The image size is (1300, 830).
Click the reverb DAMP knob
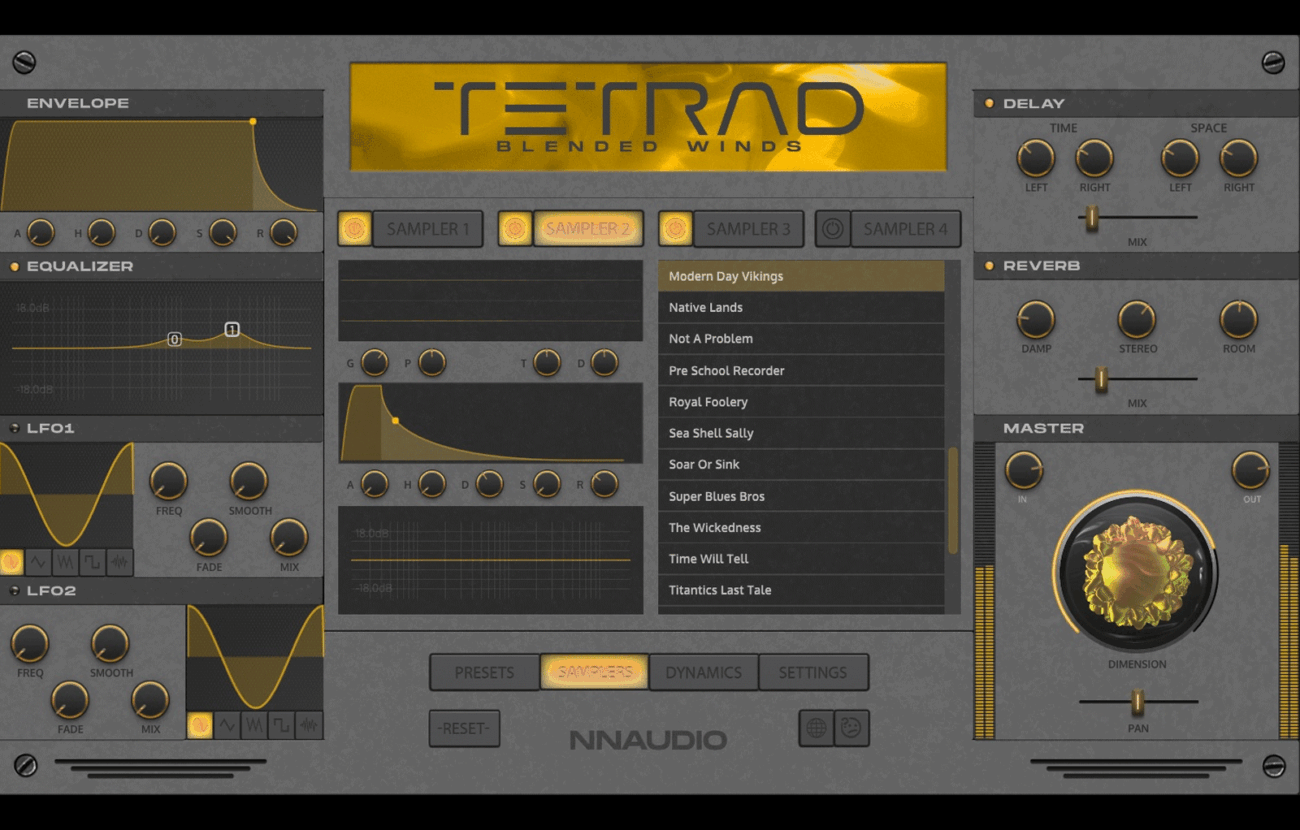click(x=1036, y=320)
